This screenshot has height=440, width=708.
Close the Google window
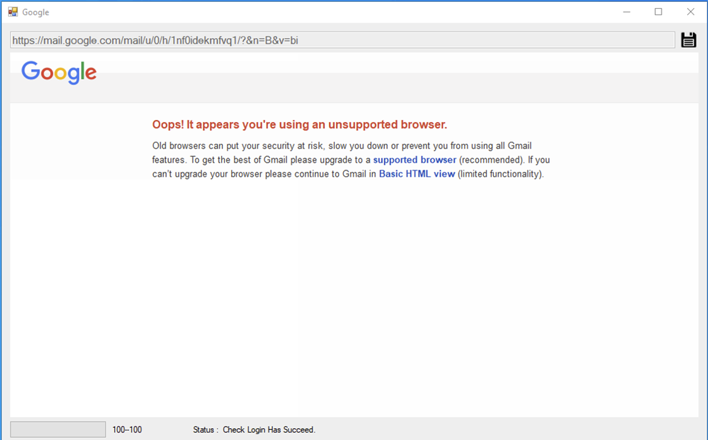(x=690, y=12)
